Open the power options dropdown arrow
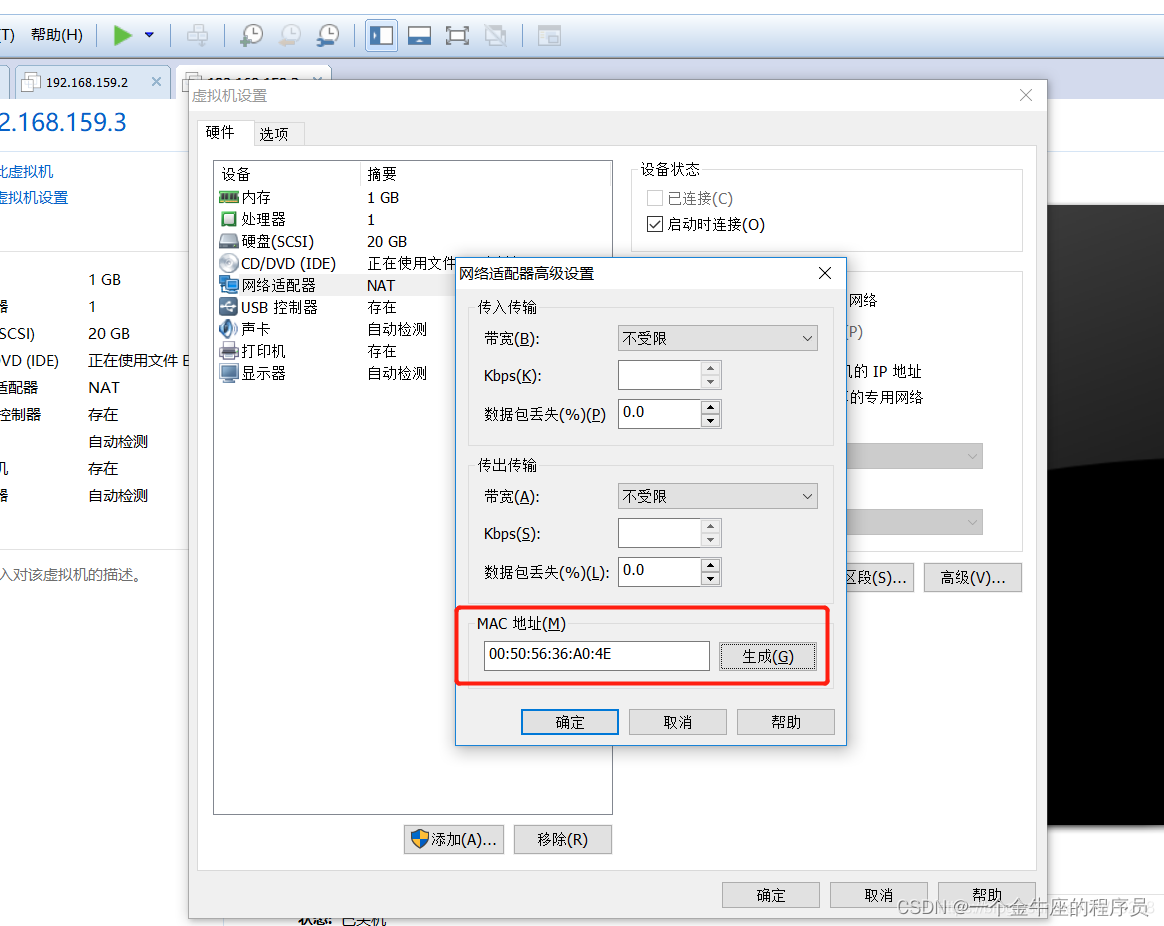 [x=149, y=35]
